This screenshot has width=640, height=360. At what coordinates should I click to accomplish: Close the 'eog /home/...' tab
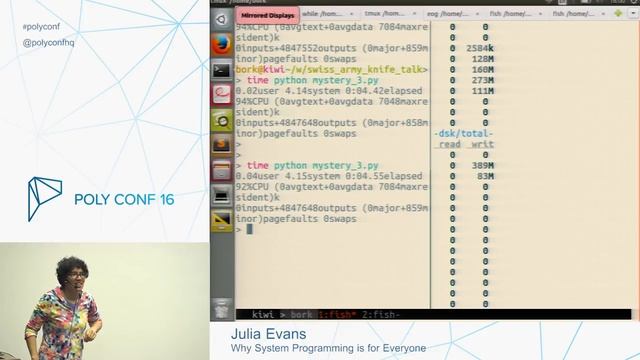477,14
